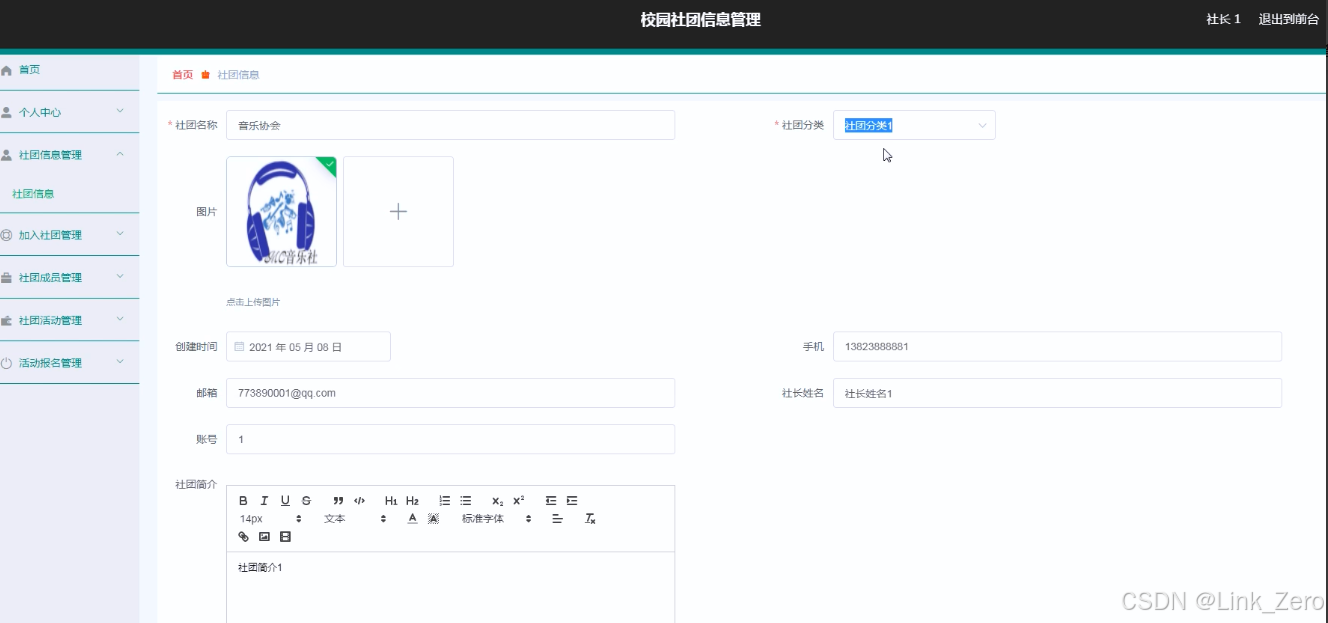The height and width of the screenshot is (623, 1328).
Task: Insert a video in the editor
Action: (285, 537)
